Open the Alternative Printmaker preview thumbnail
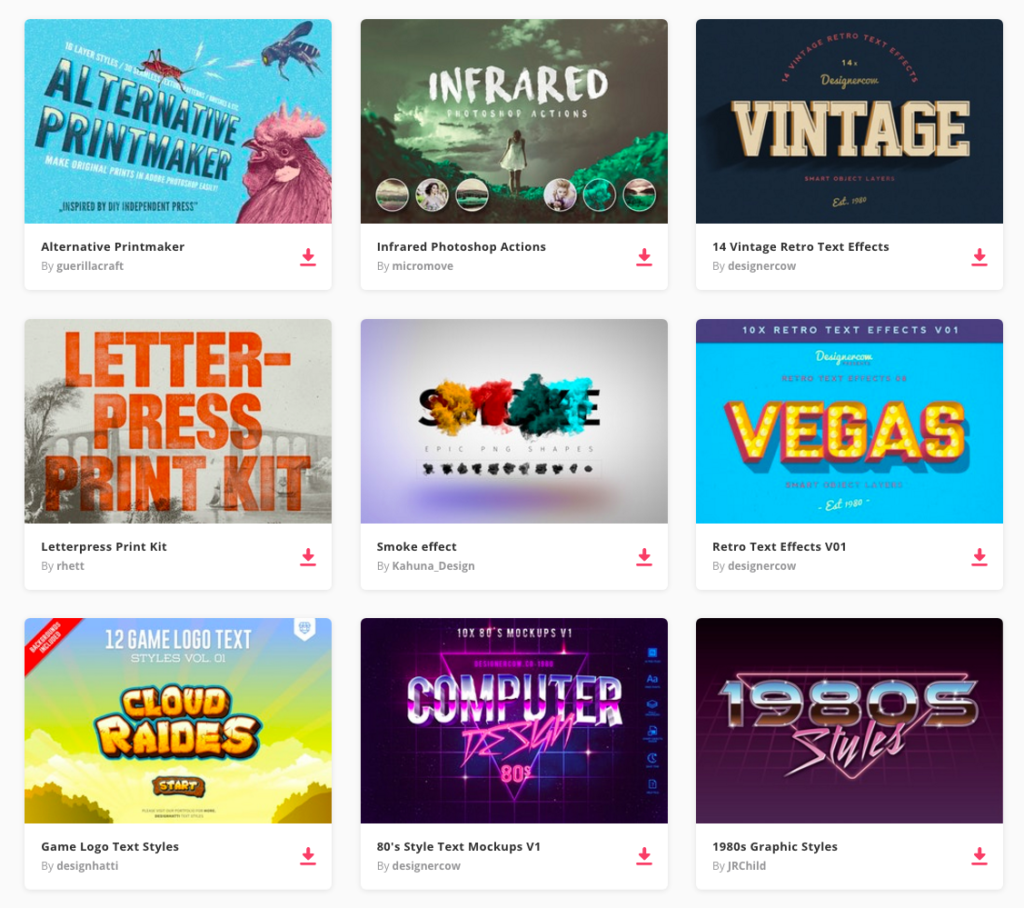The width and height of the screenshot is (1024, 908). pyautogui.click(x=178, y=122)
